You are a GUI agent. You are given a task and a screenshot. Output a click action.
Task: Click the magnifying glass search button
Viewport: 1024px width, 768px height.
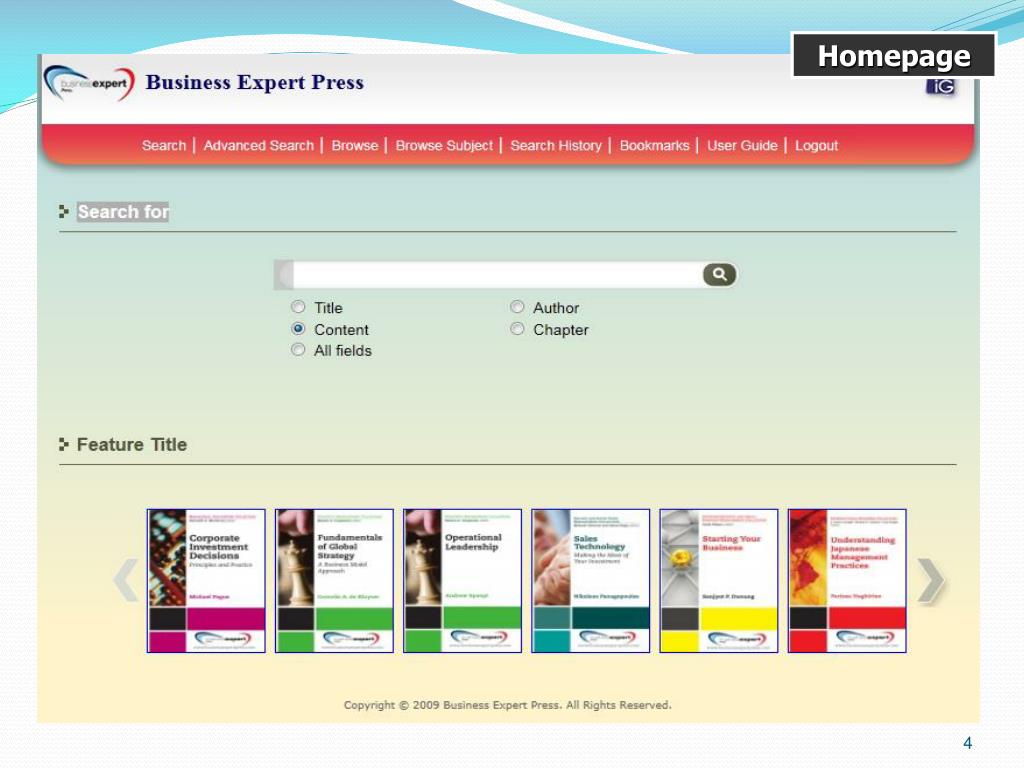[x=719, y=275]
